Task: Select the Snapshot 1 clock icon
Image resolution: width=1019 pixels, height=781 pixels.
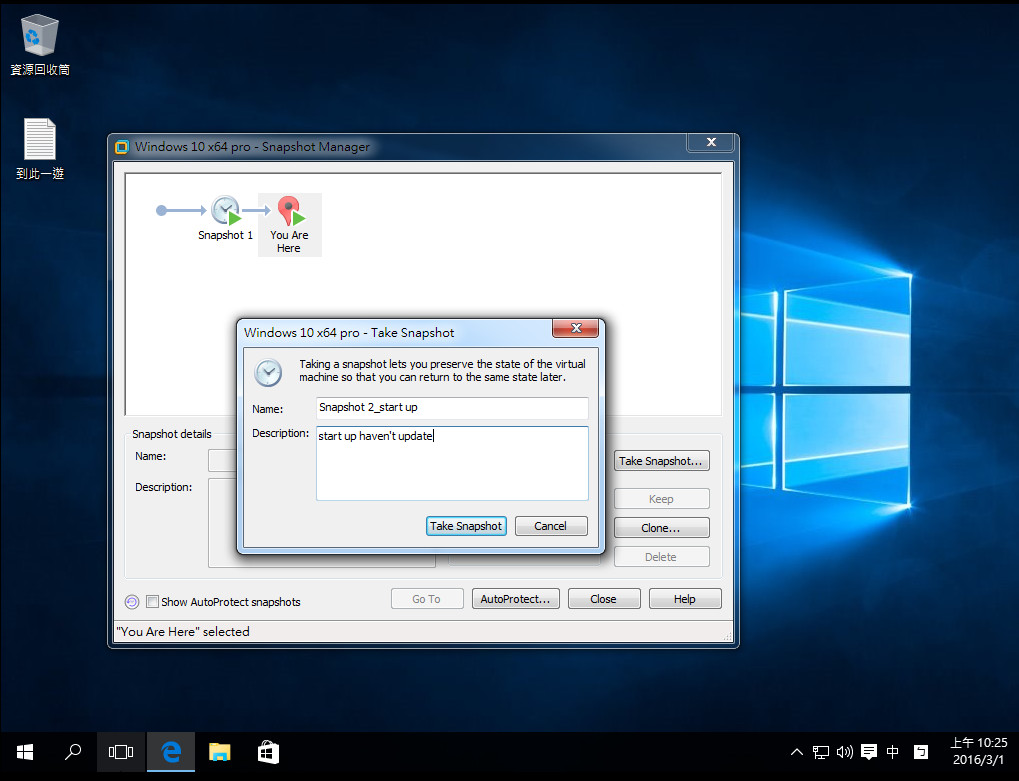Action: coord(226,210)
